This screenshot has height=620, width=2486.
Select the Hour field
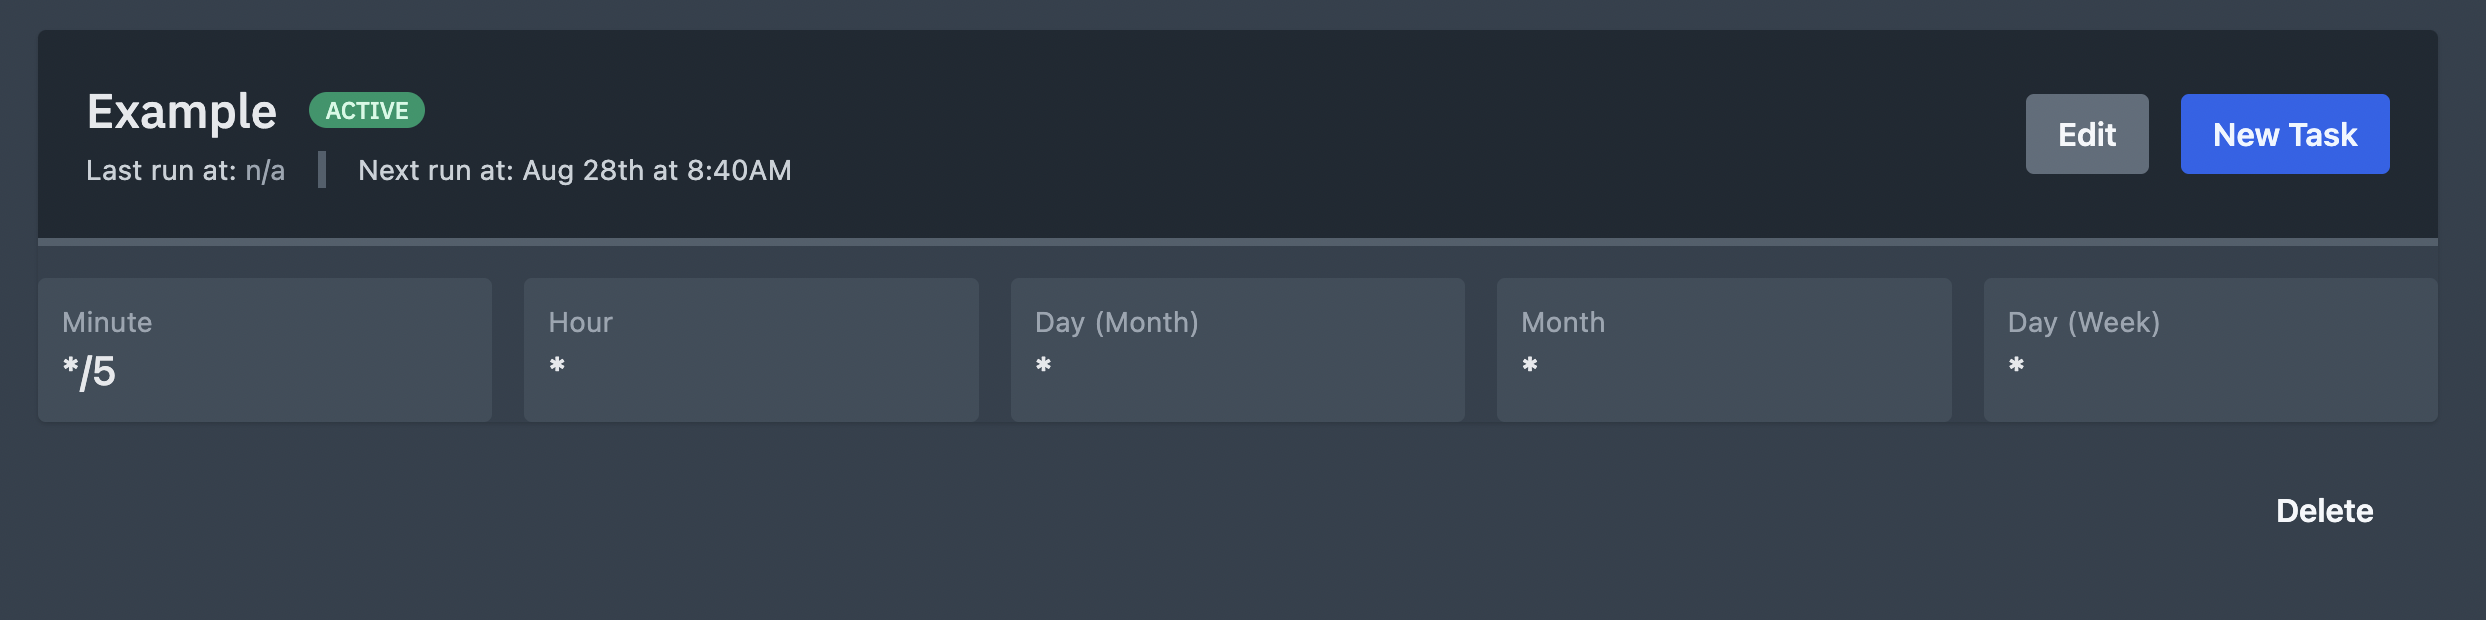[x=751, y=348]
